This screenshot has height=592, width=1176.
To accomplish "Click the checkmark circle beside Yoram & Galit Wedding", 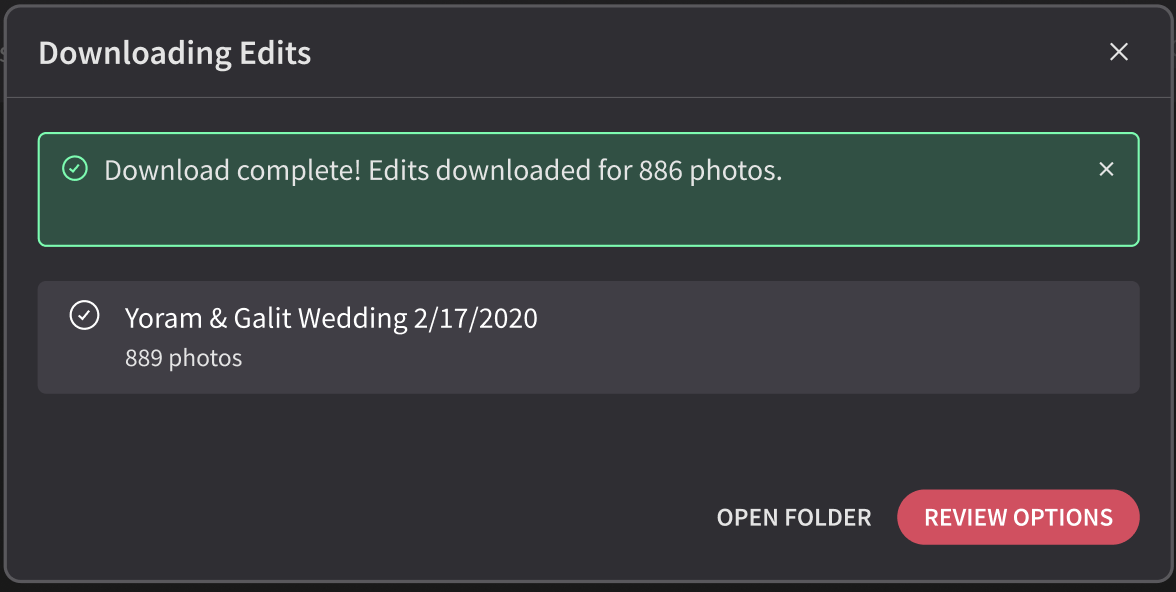I will (84, 315).
